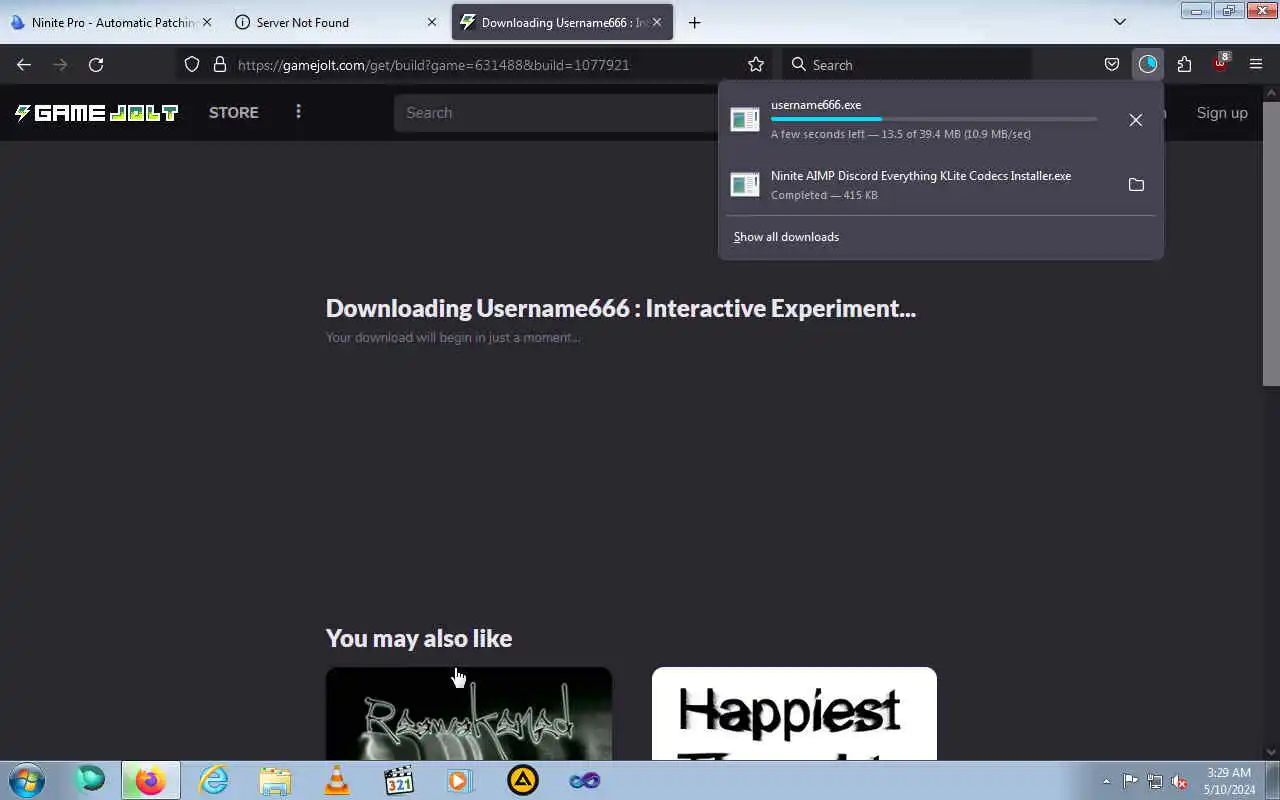Viewport: 1280px width, 800px height.
Task: Open the Happiest game thumbnail
Action: (794, 714)
